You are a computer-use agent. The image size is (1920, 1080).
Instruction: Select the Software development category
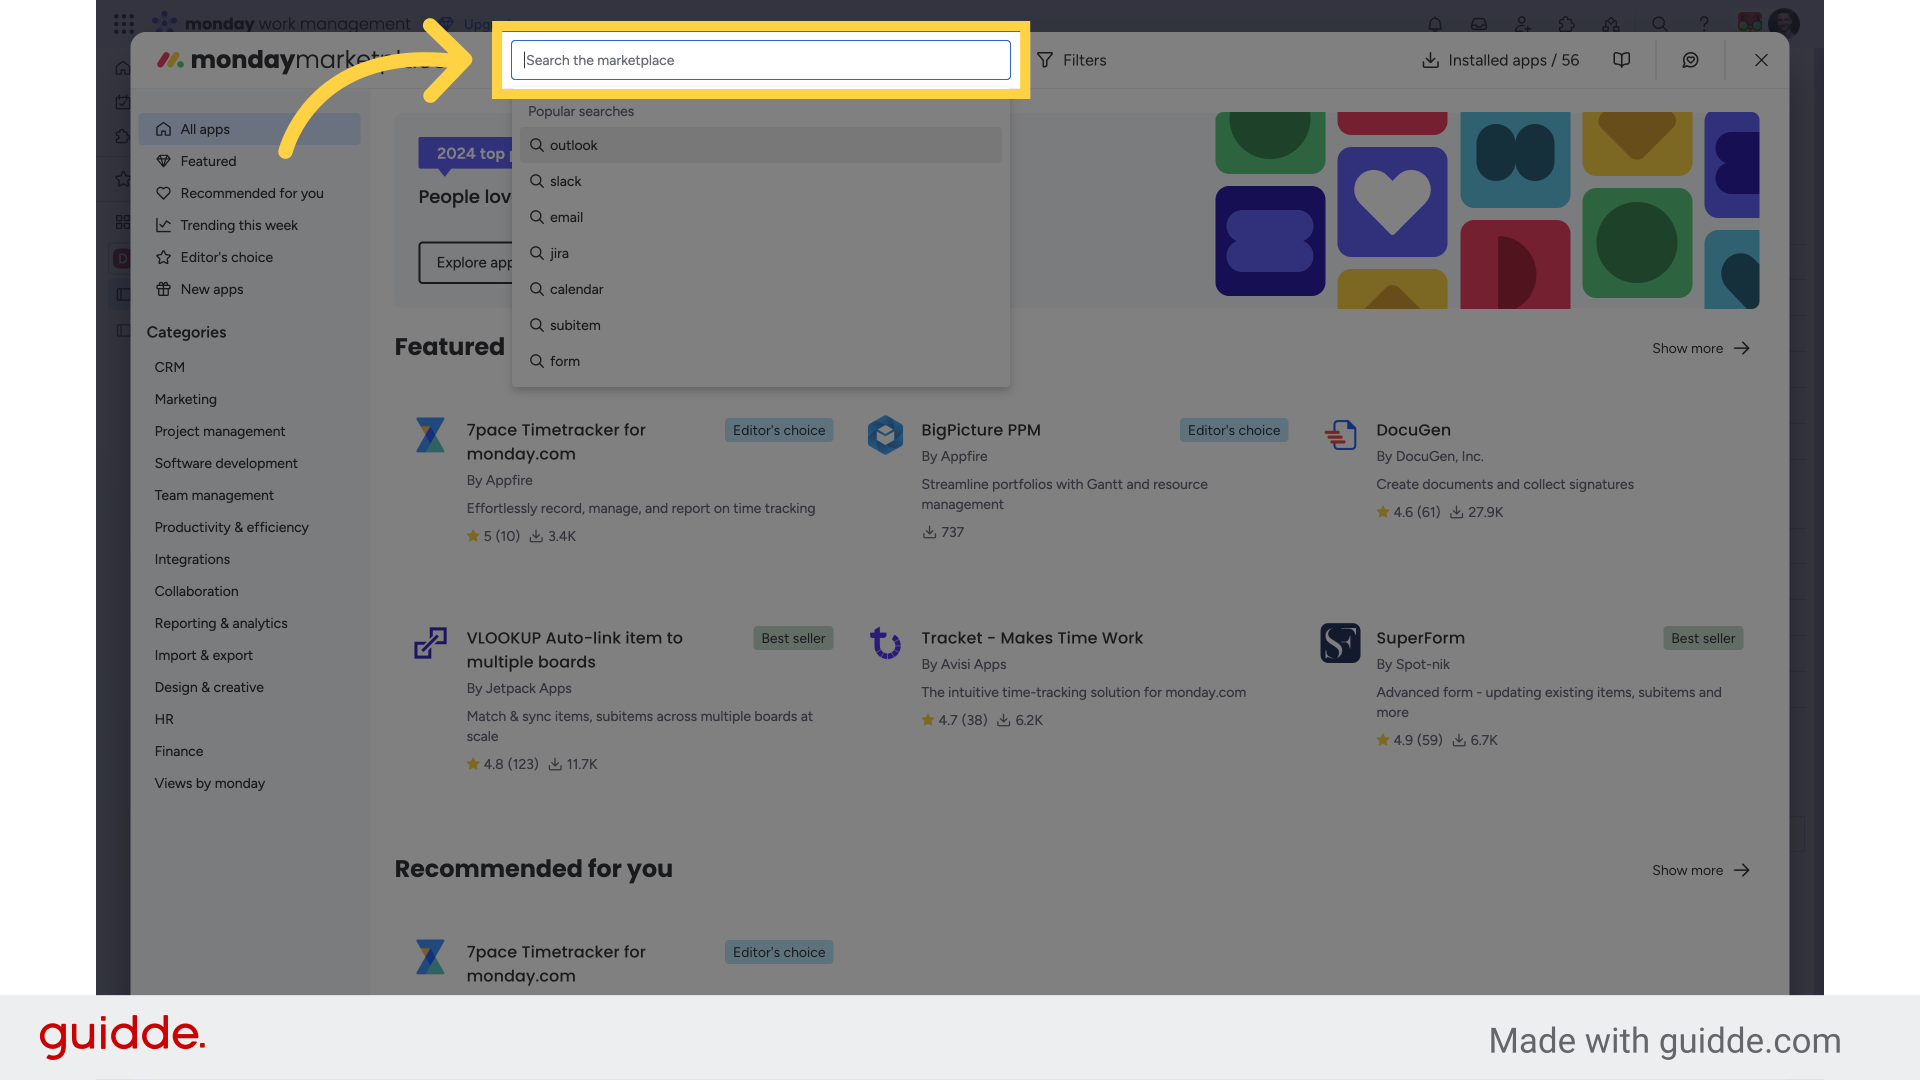pyautogui.click(x=226, y=463)
